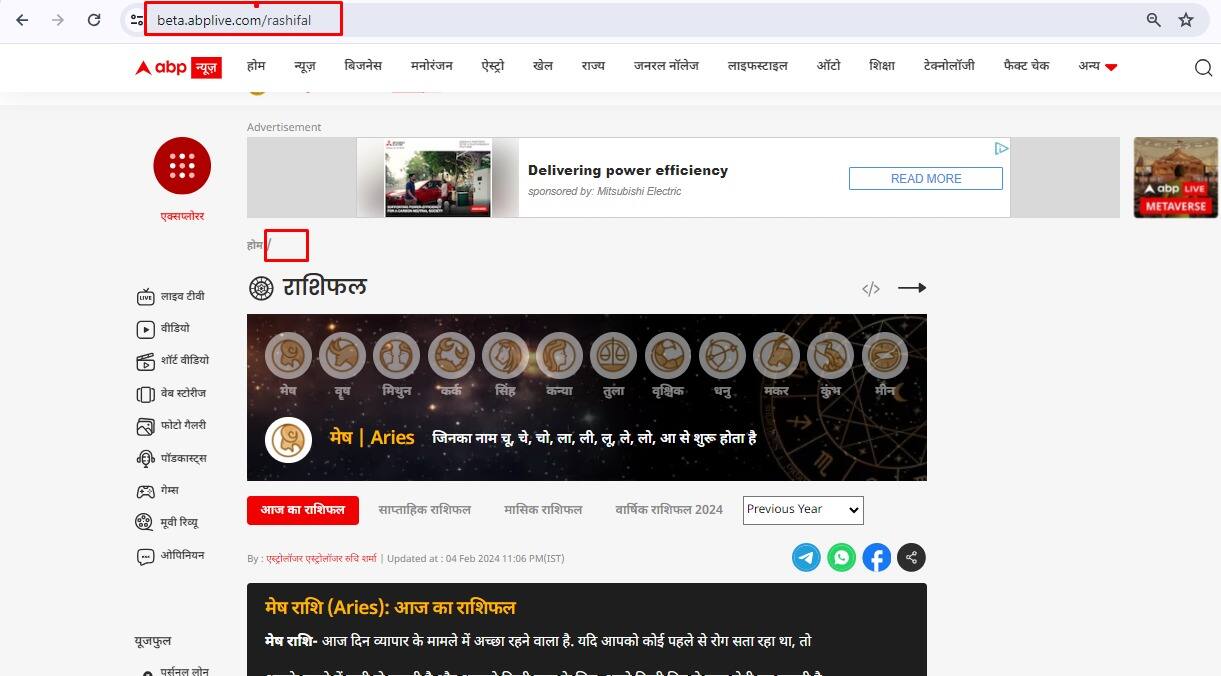Image resolution: width=1221 pixels, height=676 pixels.
Task: Select the Taurus (वृष) zodiac icon
Action: (342, 355)
